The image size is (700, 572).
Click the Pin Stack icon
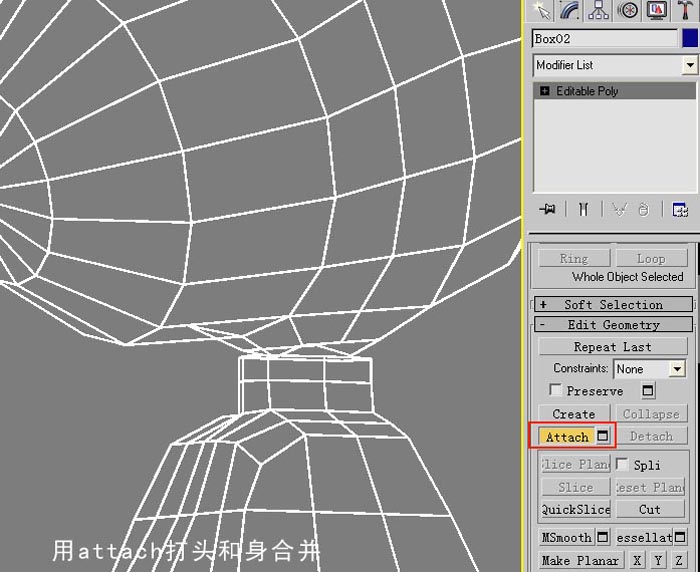tap(547, 209)
